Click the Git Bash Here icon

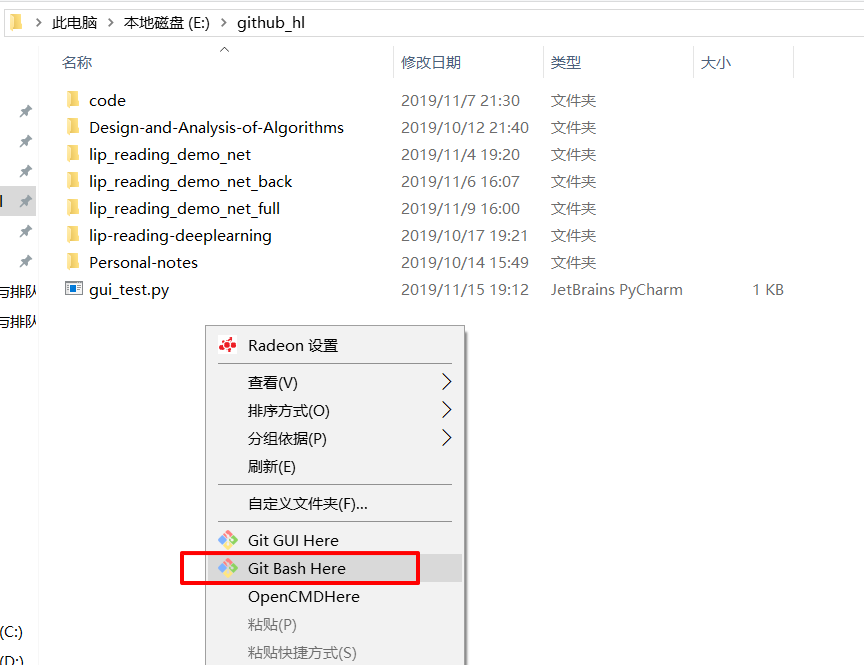click(228, 568)
